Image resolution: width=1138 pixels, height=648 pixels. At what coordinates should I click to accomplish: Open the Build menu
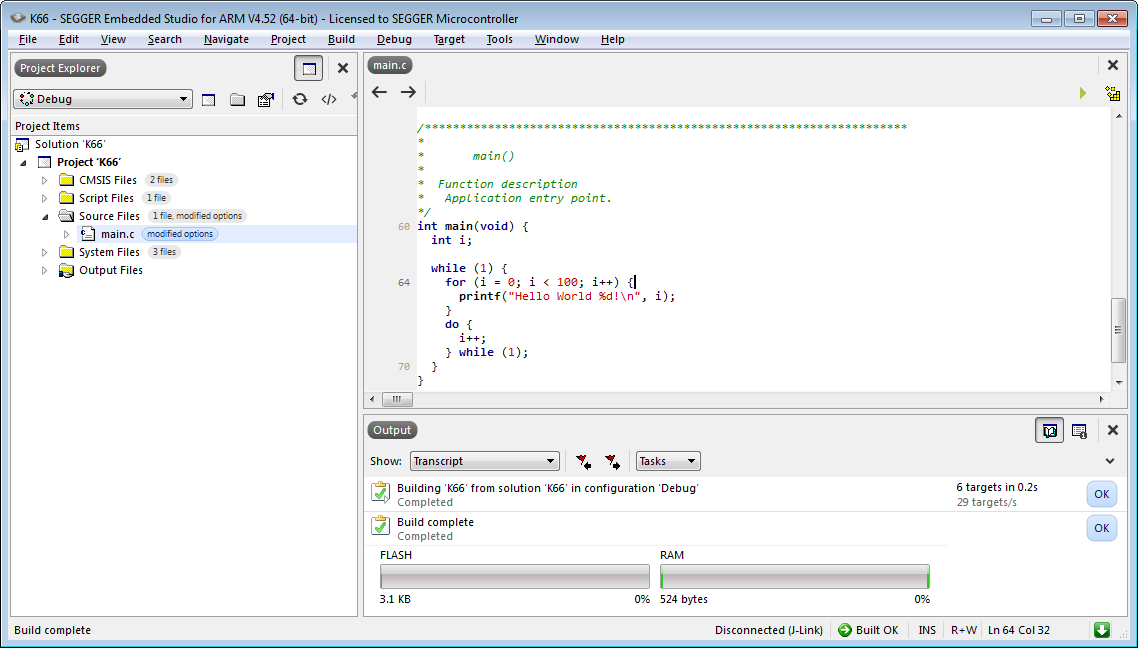click(x=341, y=39)
